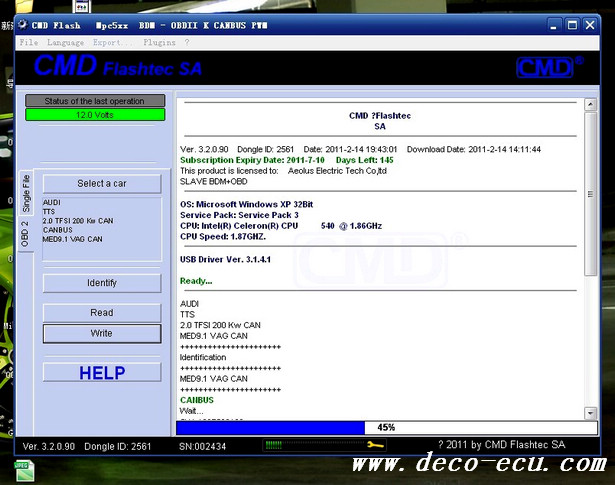Click the green CANBUS log entry
The image size is (615, 485).
(197, 400)
